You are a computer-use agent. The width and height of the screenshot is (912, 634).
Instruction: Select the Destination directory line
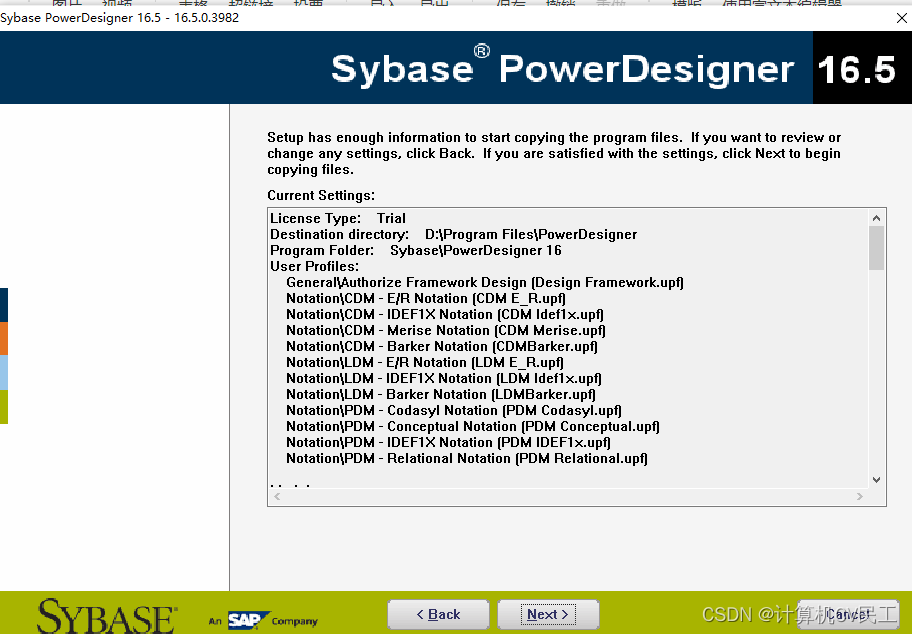tap(454, 234)
